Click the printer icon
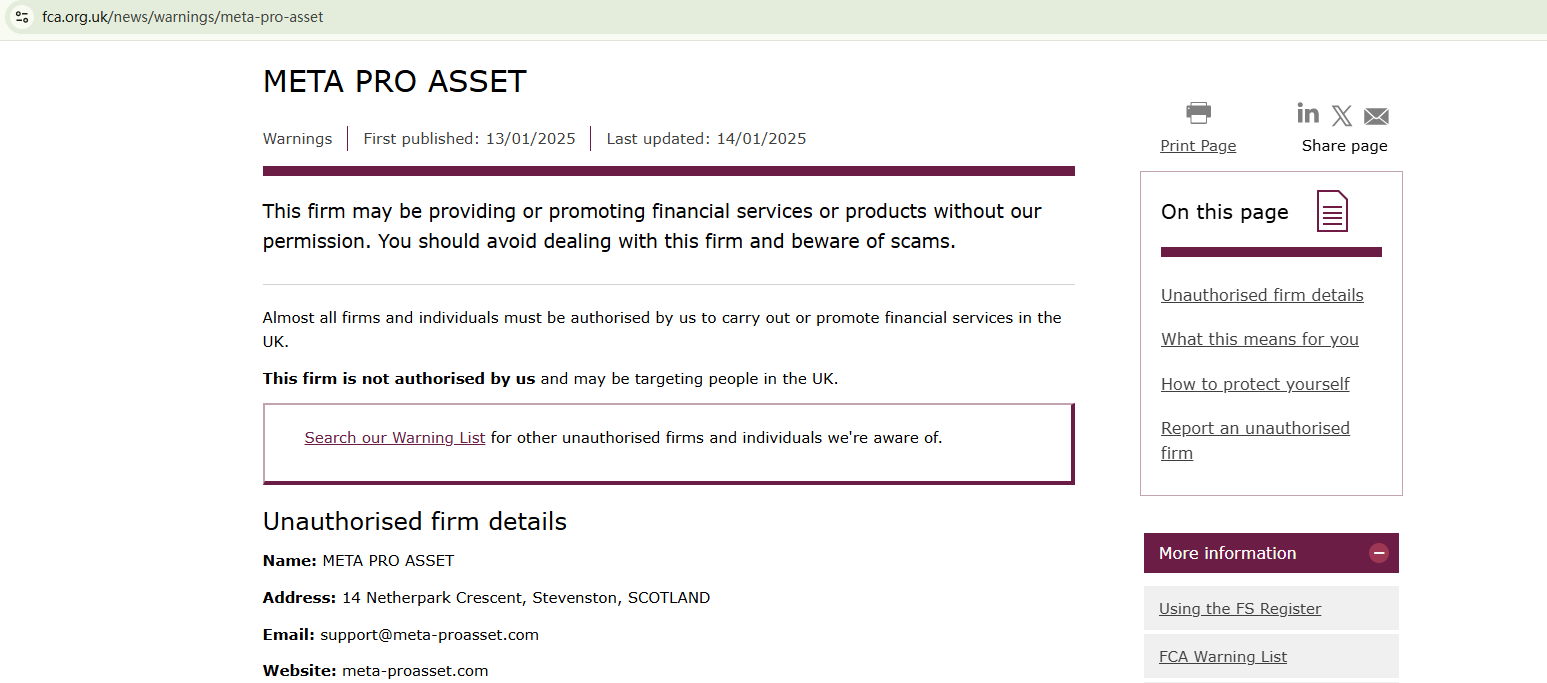1547x683 pixels. pos(1198,113)
